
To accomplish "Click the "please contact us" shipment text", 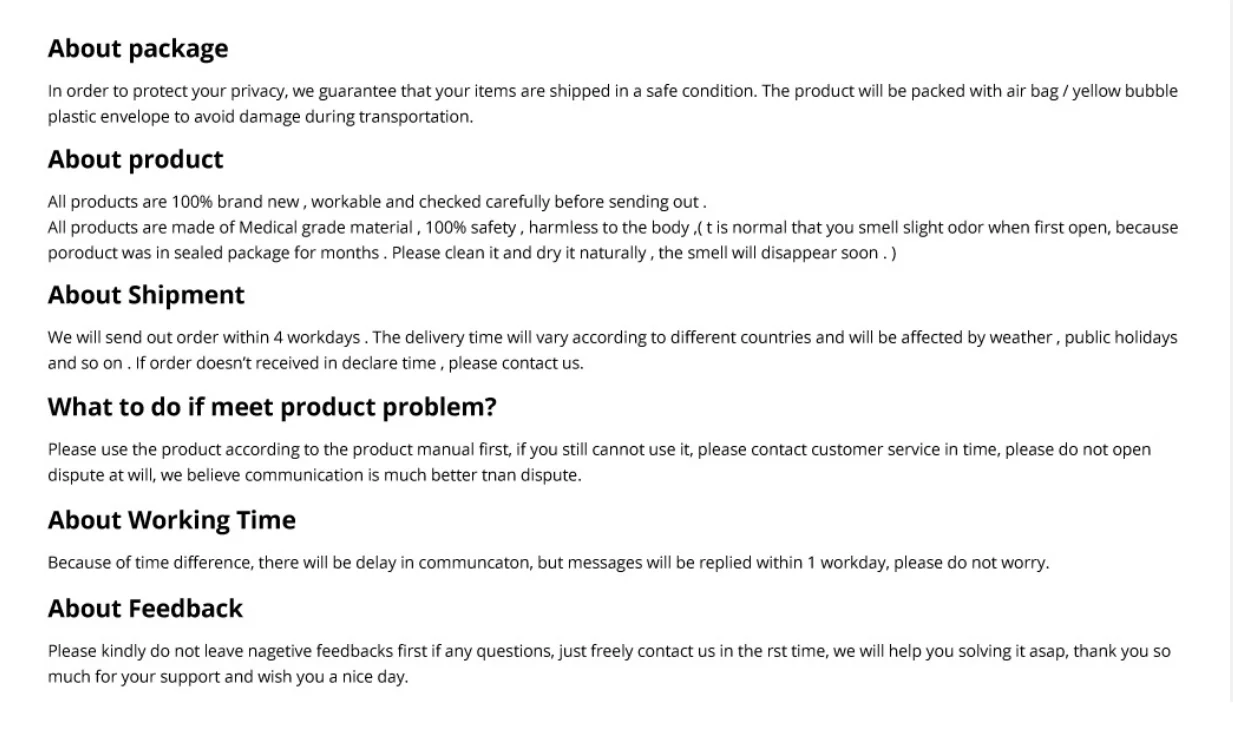I will (x=515, y=363).
